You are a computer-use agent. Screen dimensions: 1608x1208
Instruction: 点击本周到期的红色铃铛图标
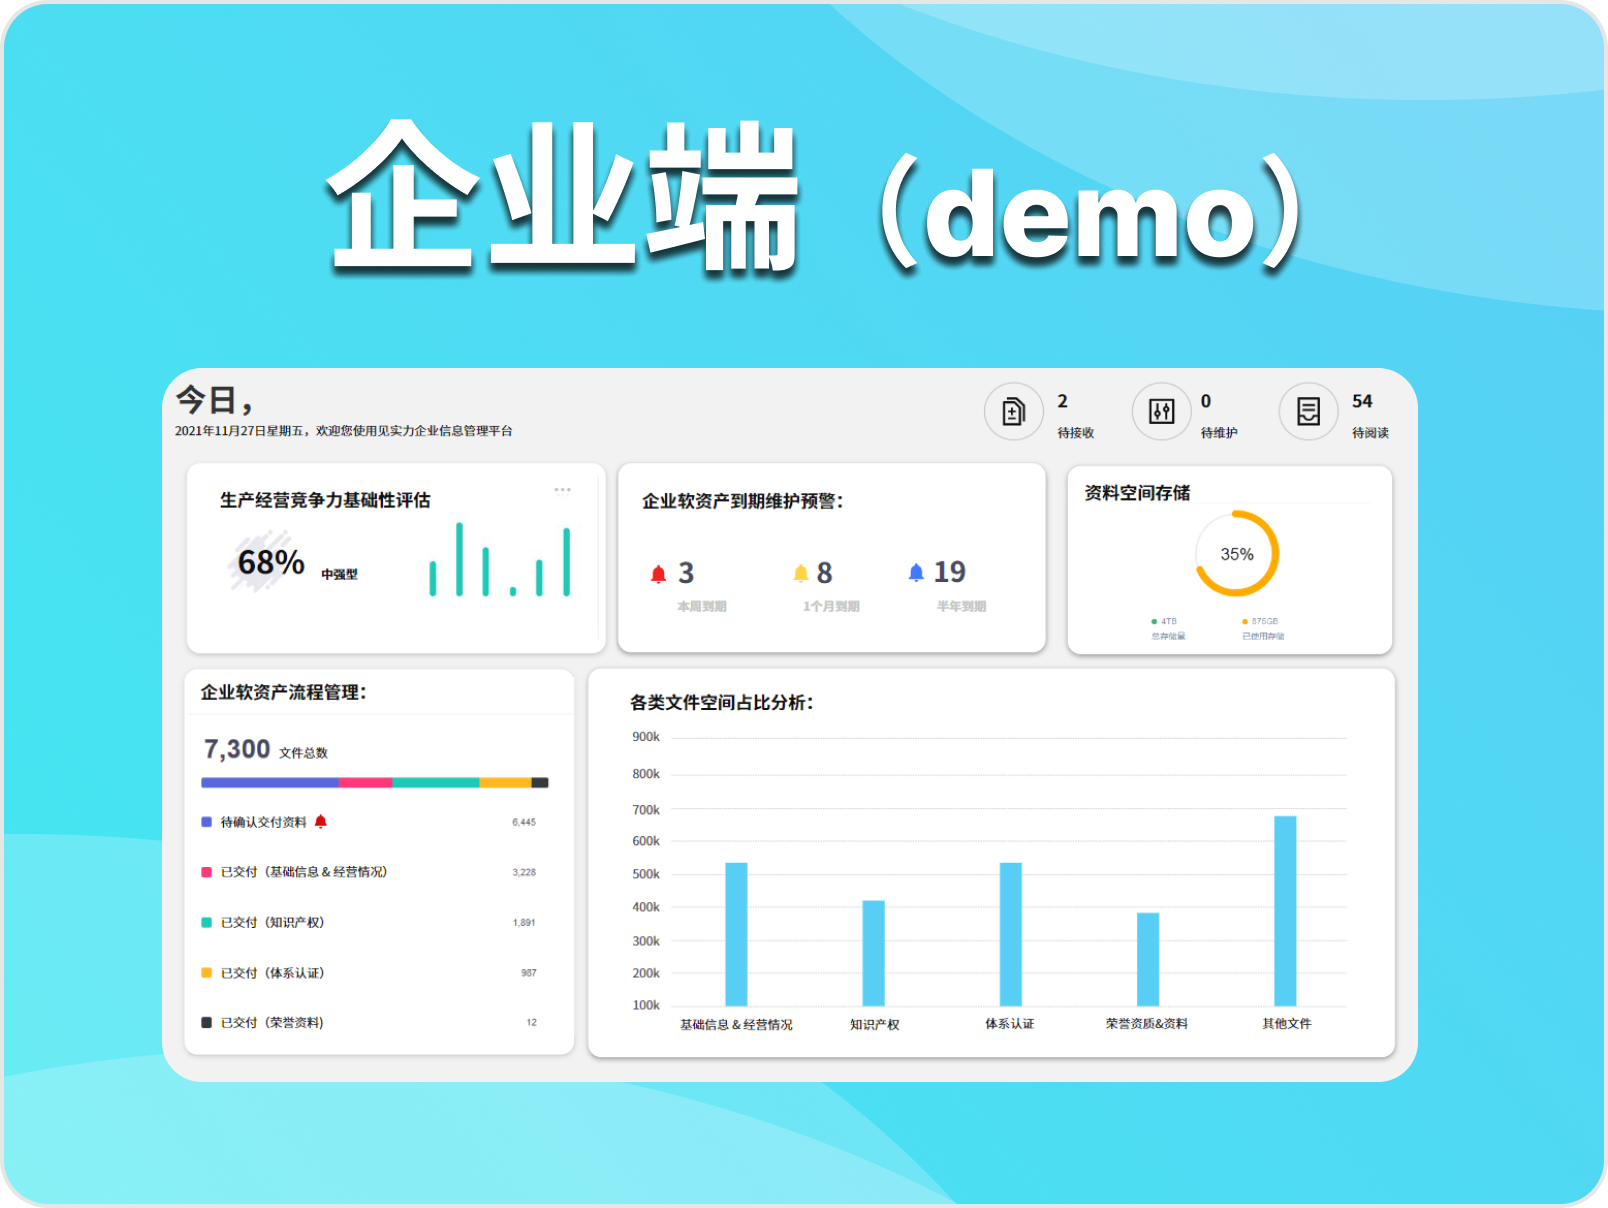(x=659, y=572)
